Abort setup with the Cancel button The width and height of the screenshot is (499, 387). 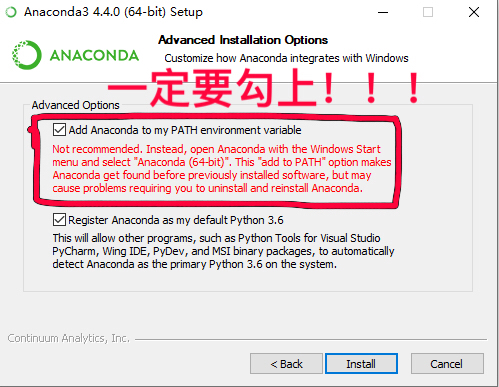click(447, 364)
